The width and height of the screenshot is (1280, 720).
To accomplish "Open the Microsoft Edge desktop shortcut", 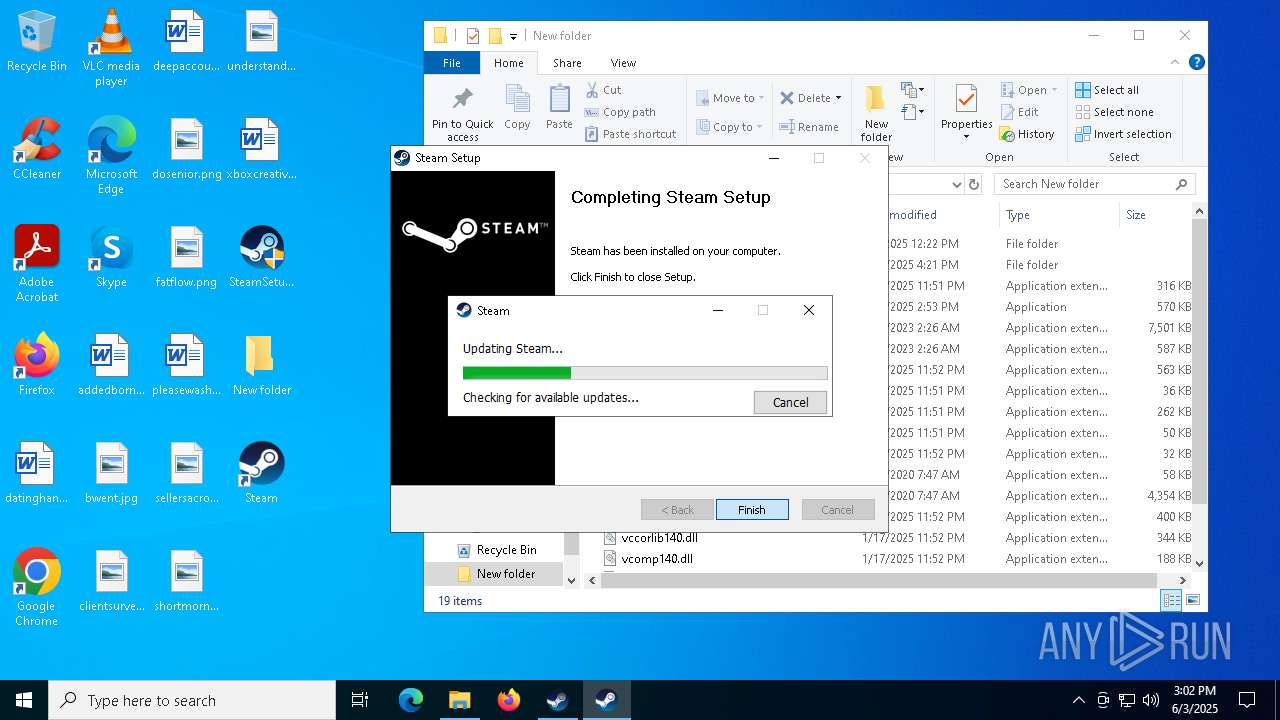I will point(111,155).
